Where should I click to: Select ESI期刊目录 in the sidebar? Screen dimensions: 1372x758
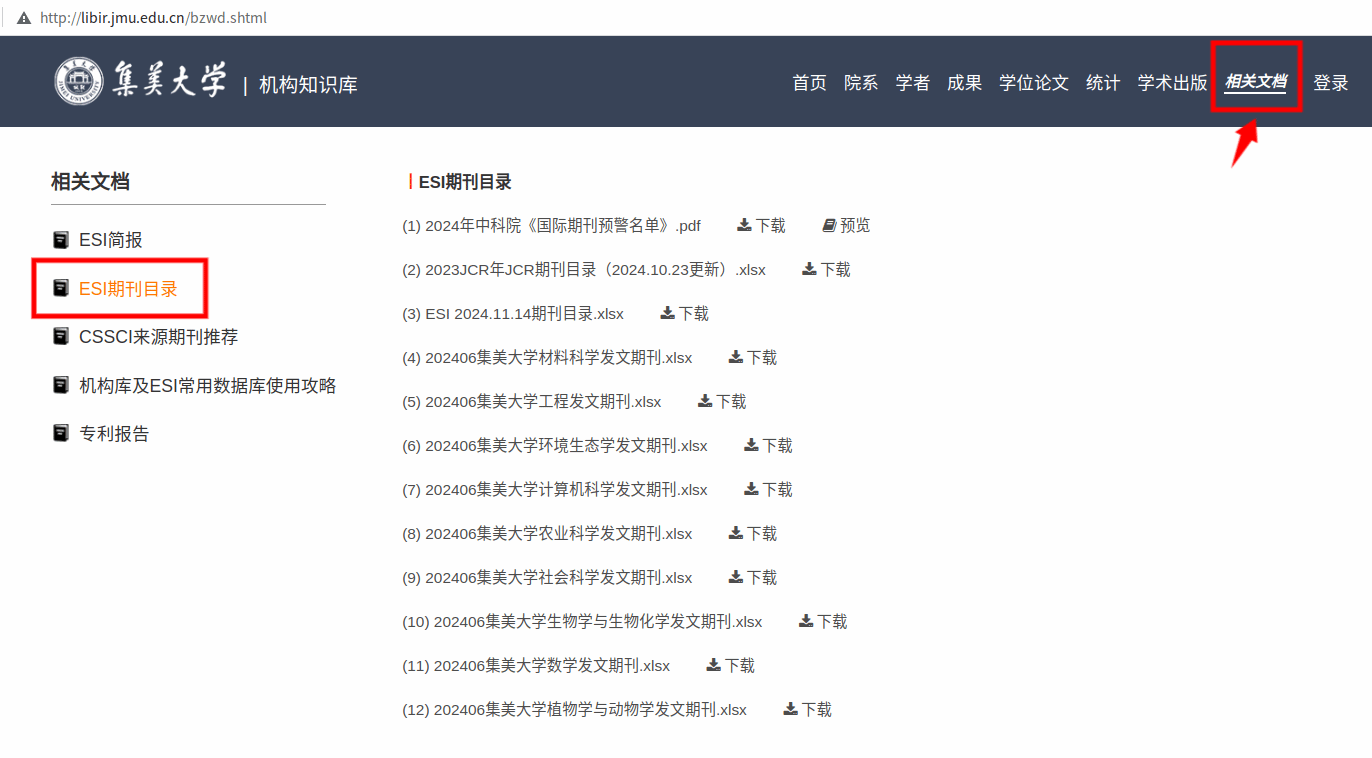tap(128, 289)
